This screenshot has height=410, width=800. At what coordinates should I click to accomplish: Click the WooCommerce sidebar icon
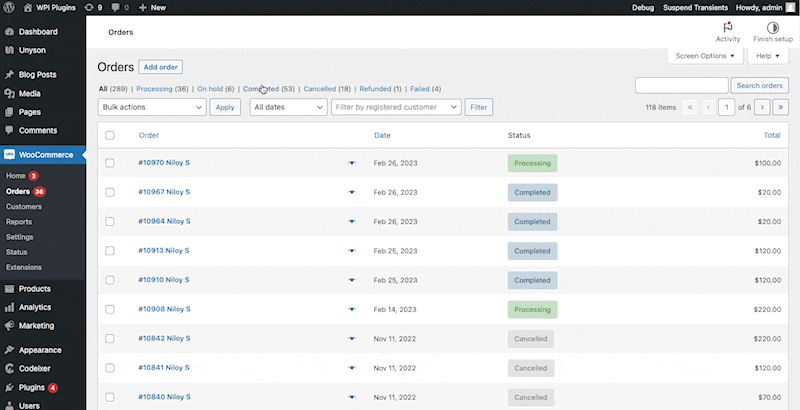[x=9, y=155]
